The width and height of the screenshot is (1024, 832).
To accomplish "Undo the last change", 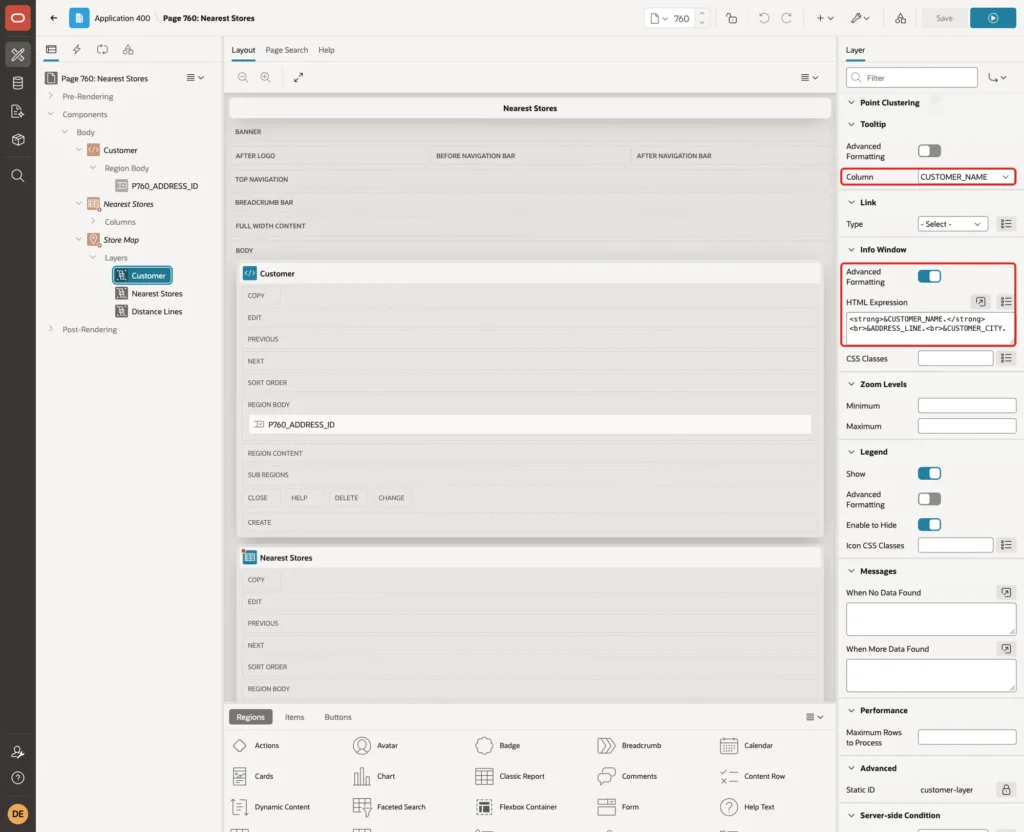I will pyautogui.click(x=763, y=18).
